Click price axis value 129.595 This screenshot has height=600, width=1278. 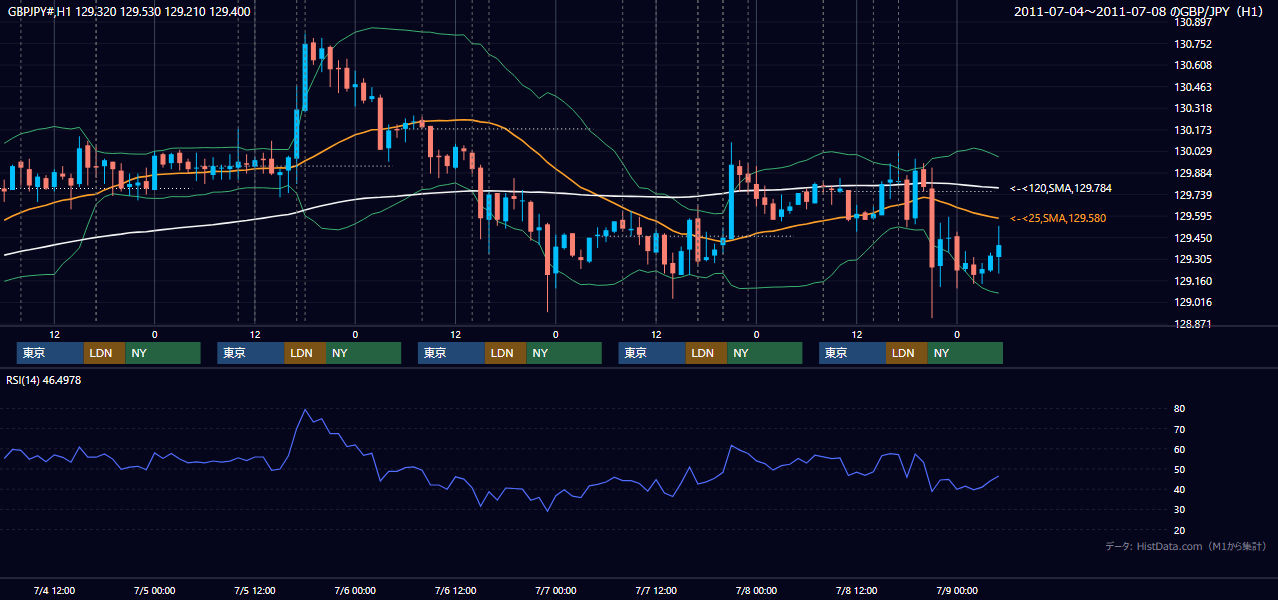click(x=1194, y=216)
